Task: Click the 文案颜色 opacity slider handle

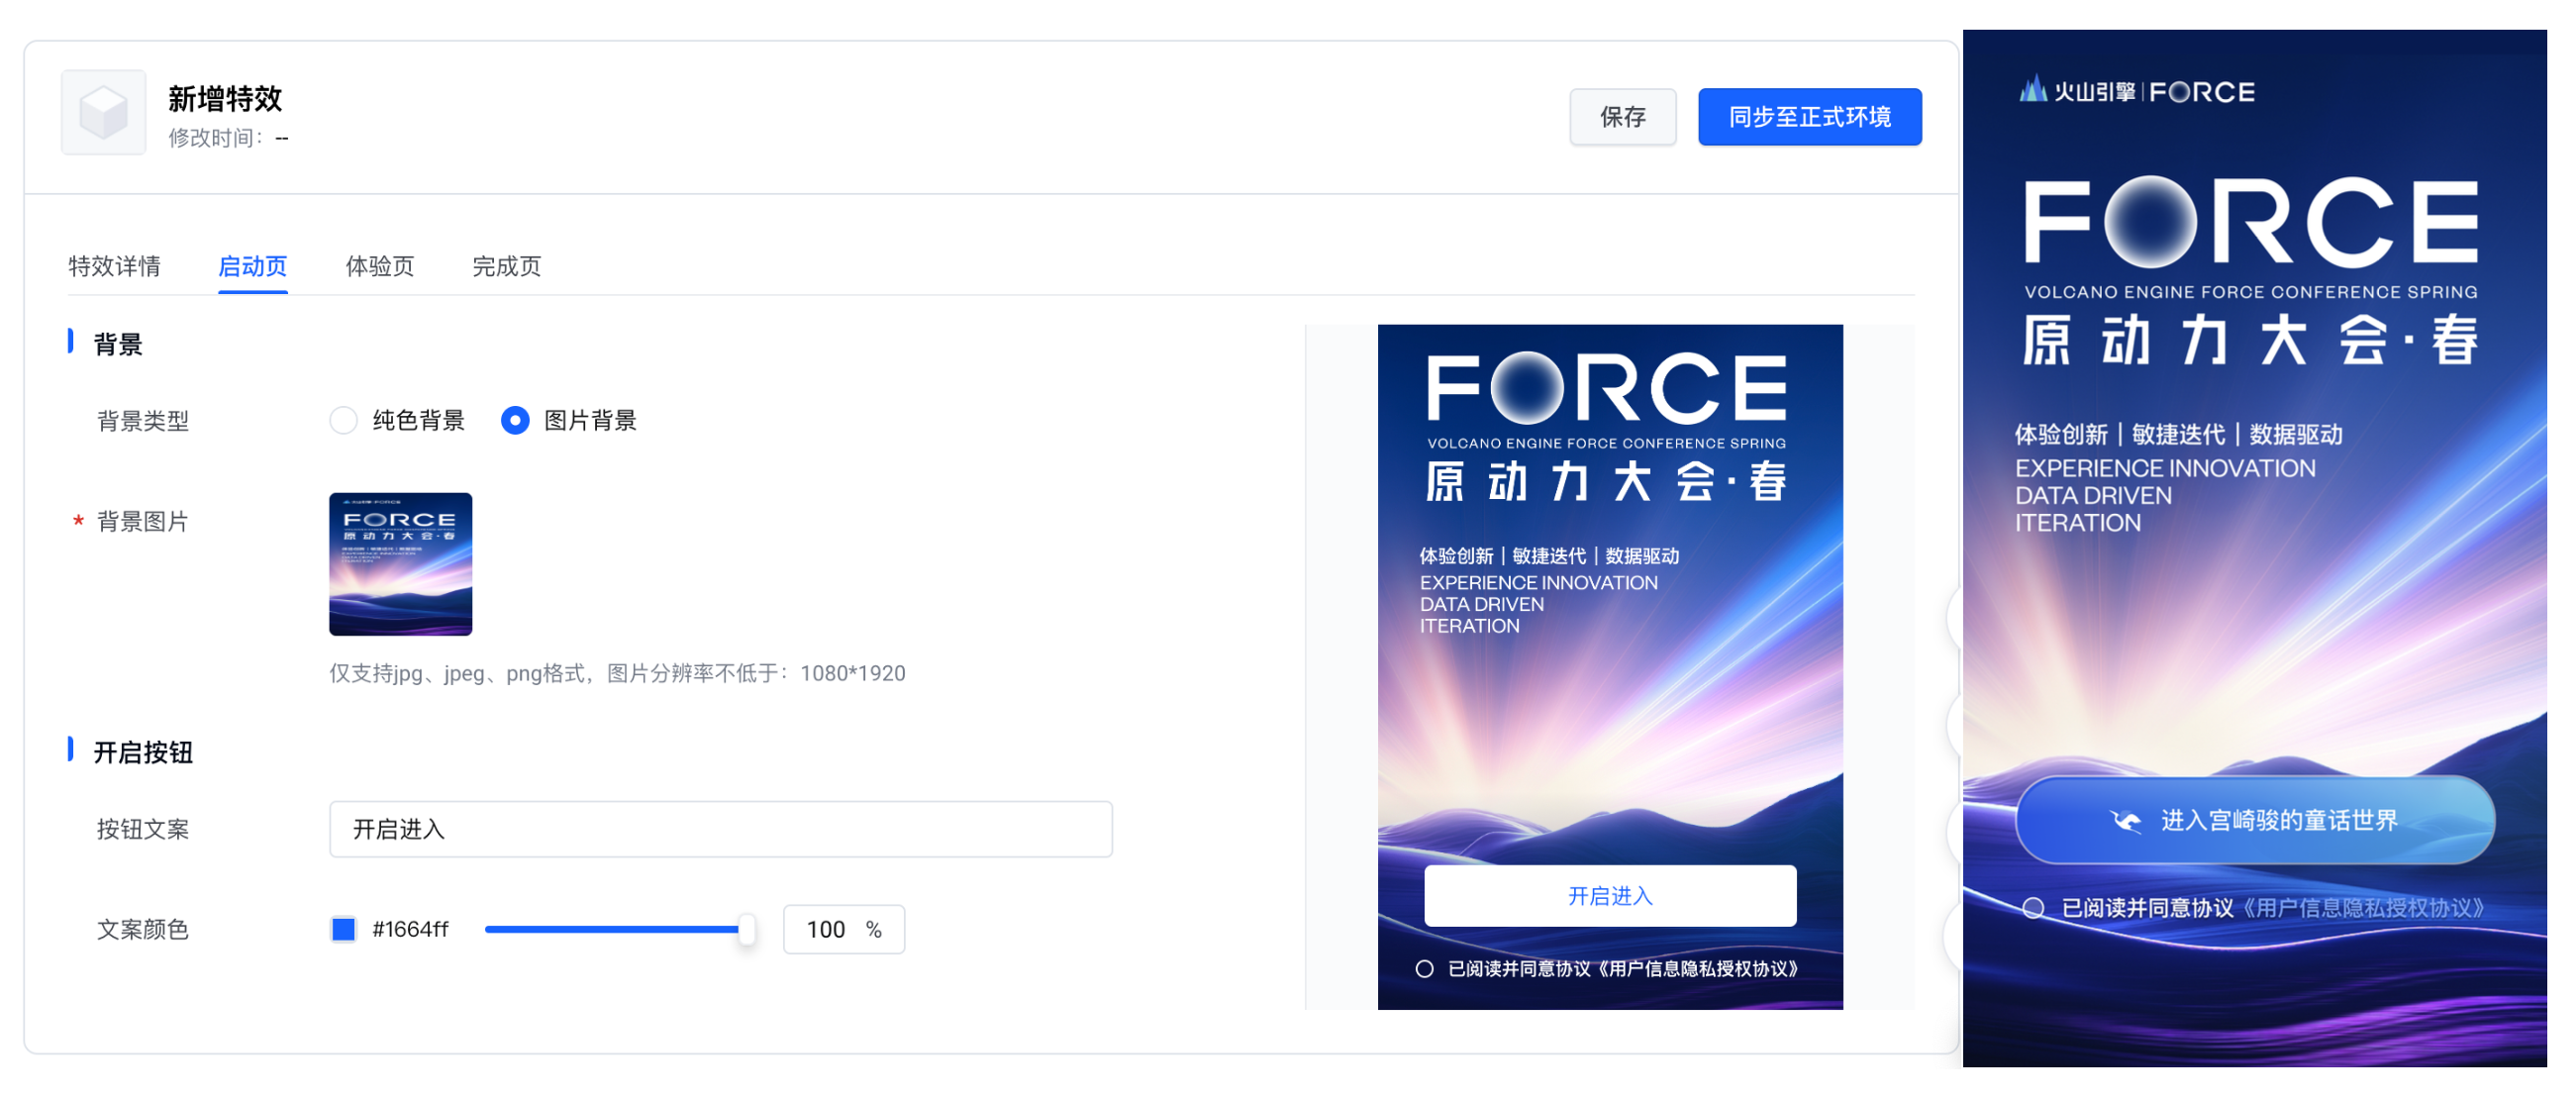Action: 746,929
